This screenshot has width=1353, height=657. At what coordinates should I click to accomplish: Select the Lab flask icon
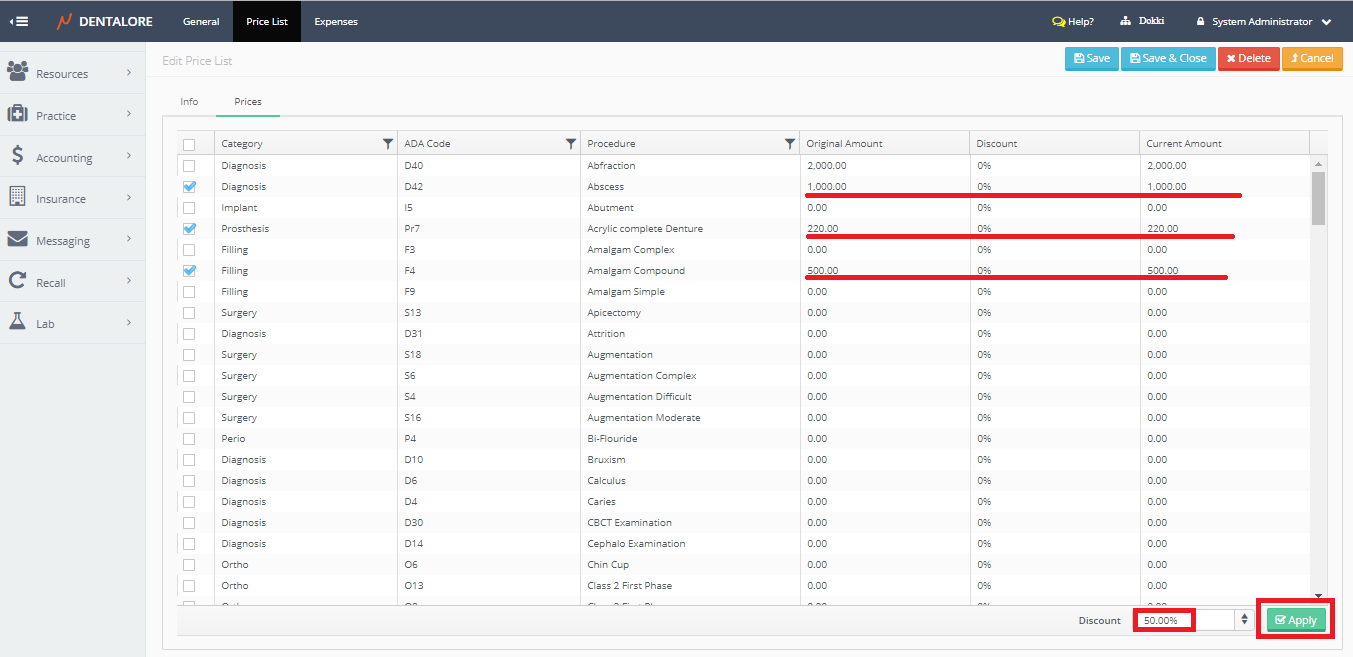[17, 322]
